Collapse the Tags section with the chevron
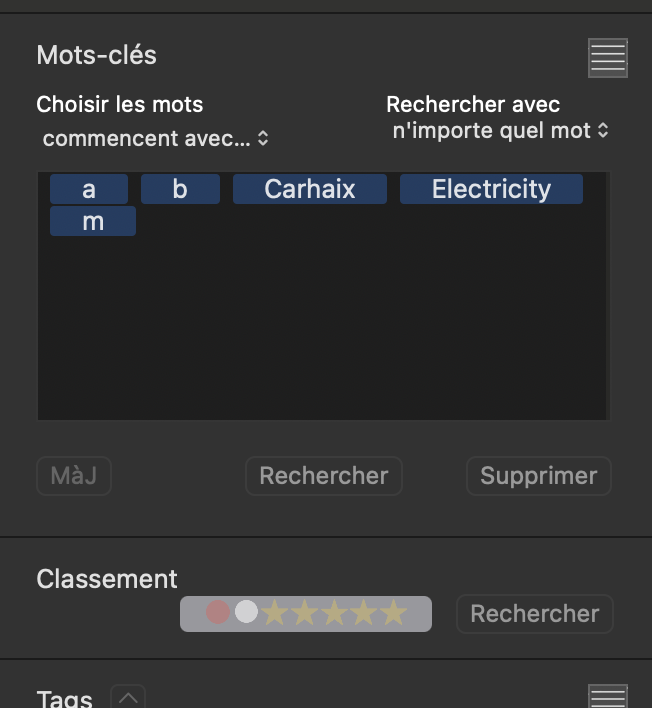Viewport: 652px width, 708px height. [128, 697]
